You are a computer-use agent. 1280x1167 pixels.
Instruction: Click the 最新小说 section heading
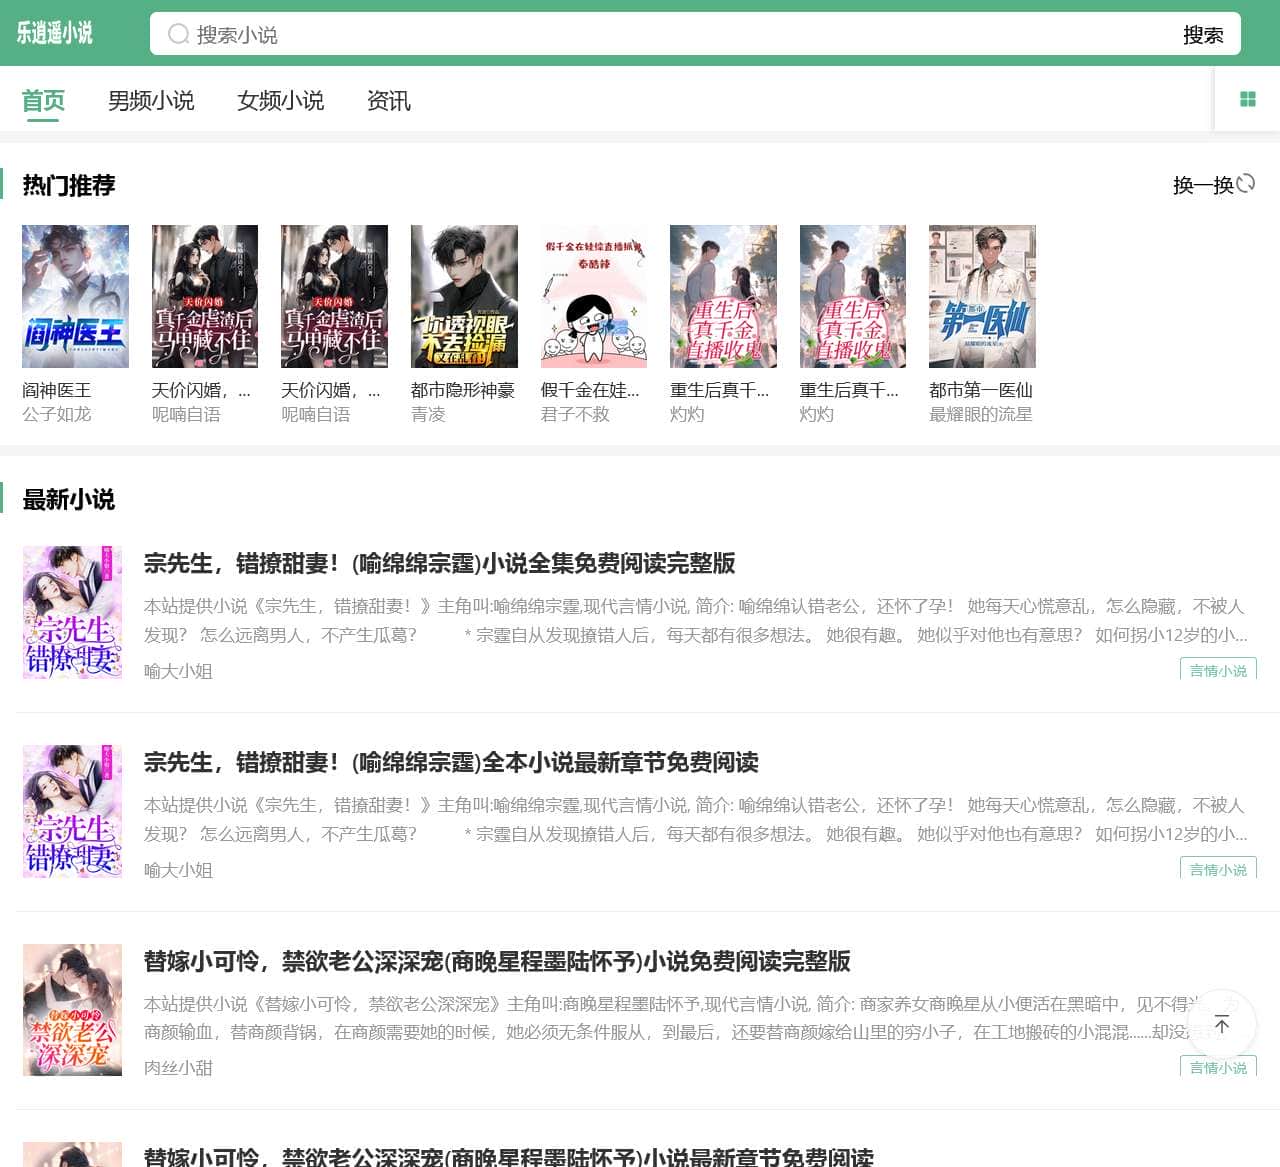point(69,499)
